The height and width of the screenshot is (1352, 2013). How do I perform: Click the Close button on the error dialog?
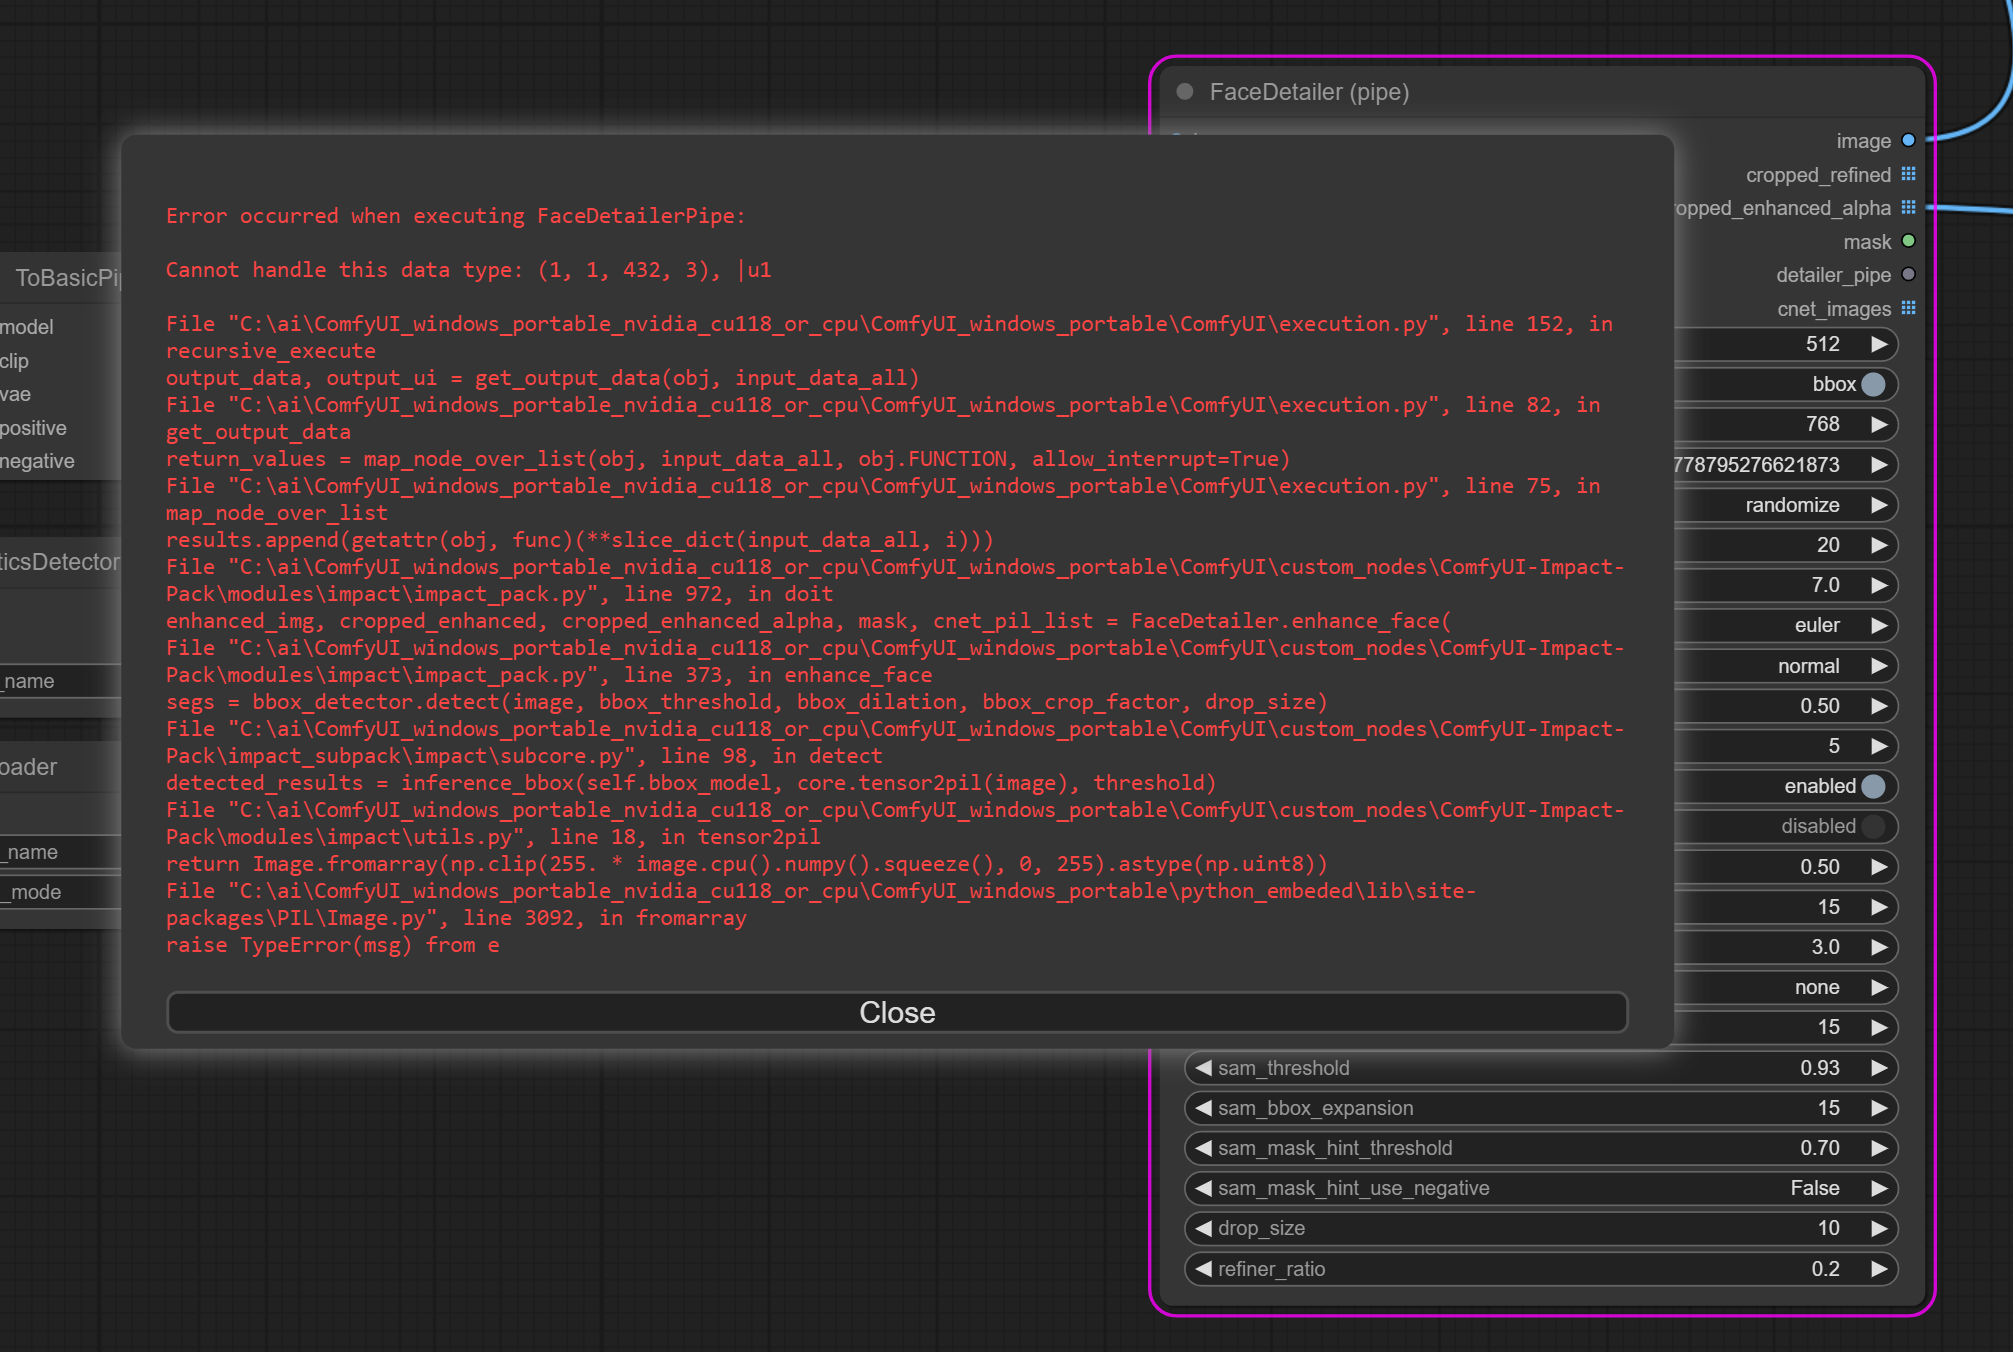pyautogui.click(x=897, y=1012)
